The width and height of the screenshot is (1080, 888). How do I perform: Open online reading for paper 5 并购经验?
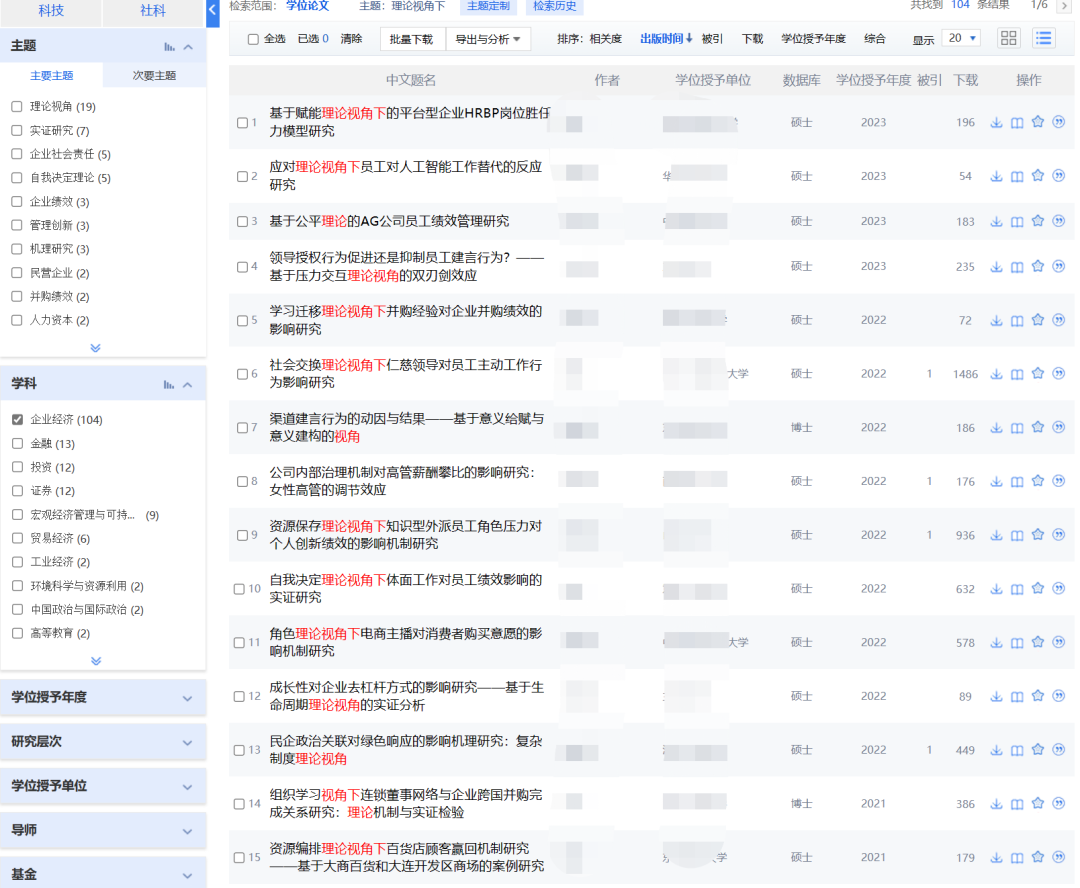click(x=1017, y=320)
